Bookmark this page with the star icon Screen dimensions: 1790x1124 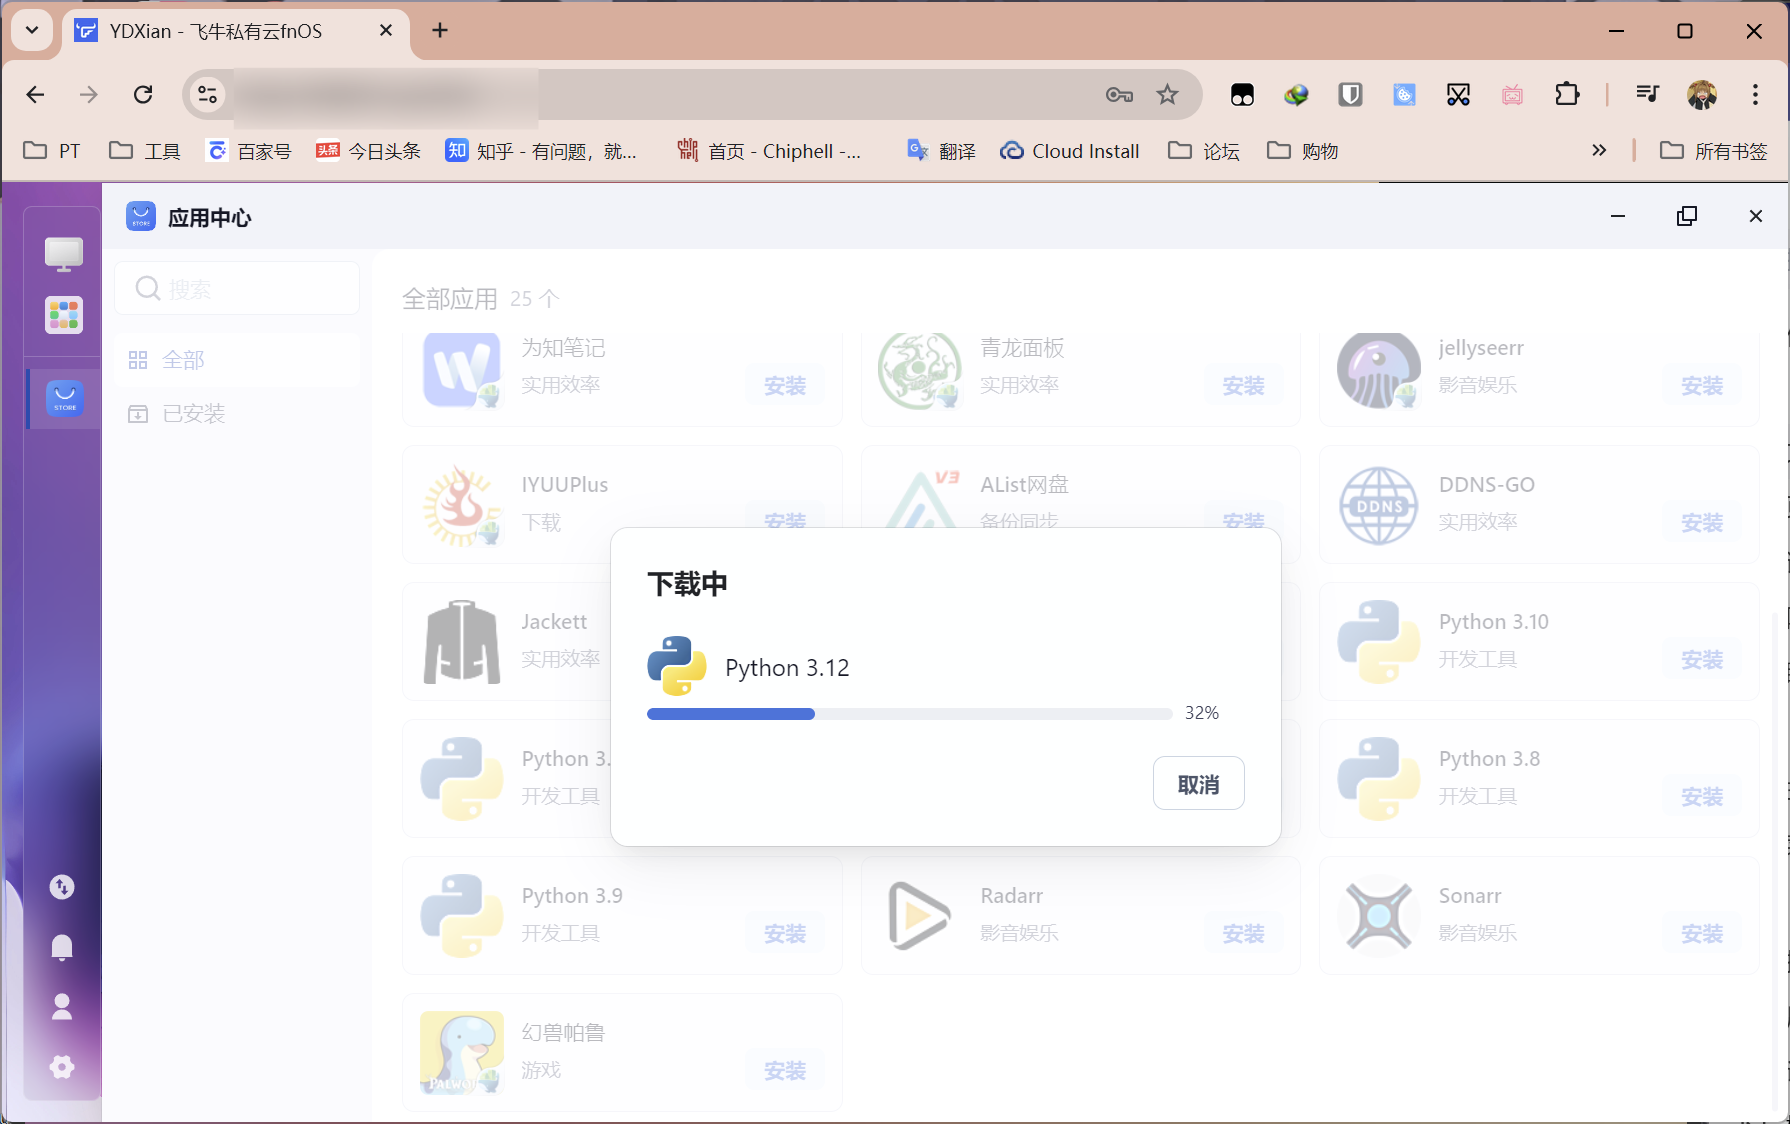click(x=1167, y=95)
